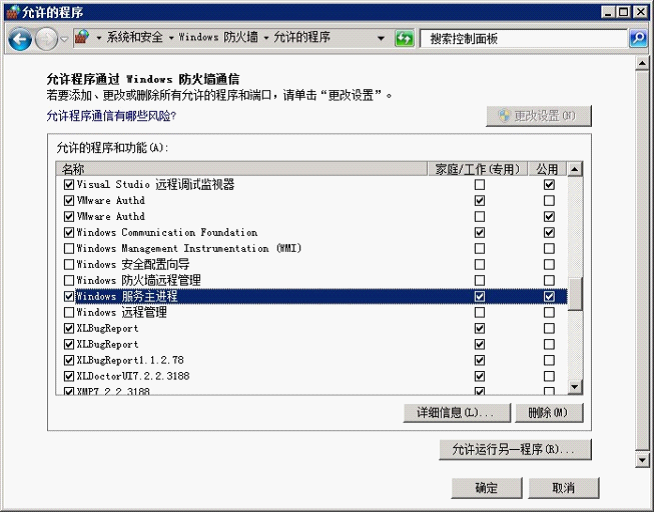Click the firewall icon in window title bar
Viewport: 654px width, 512px height.
pyautogui.click(x=12, y=12)
